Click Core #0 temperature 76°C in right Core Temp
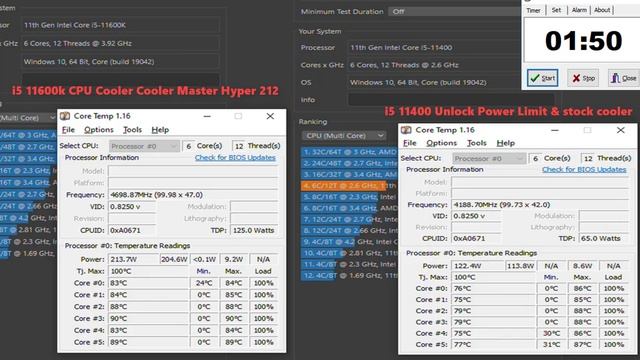The image size is (640, 360). point(493,288)
